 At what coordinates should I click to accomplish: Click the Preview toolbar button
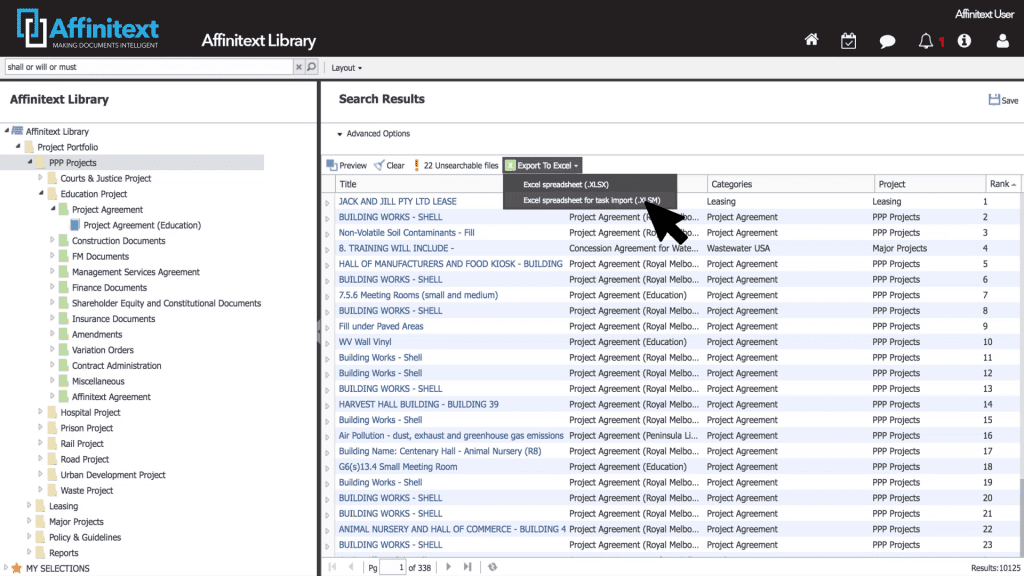(347, 165)
